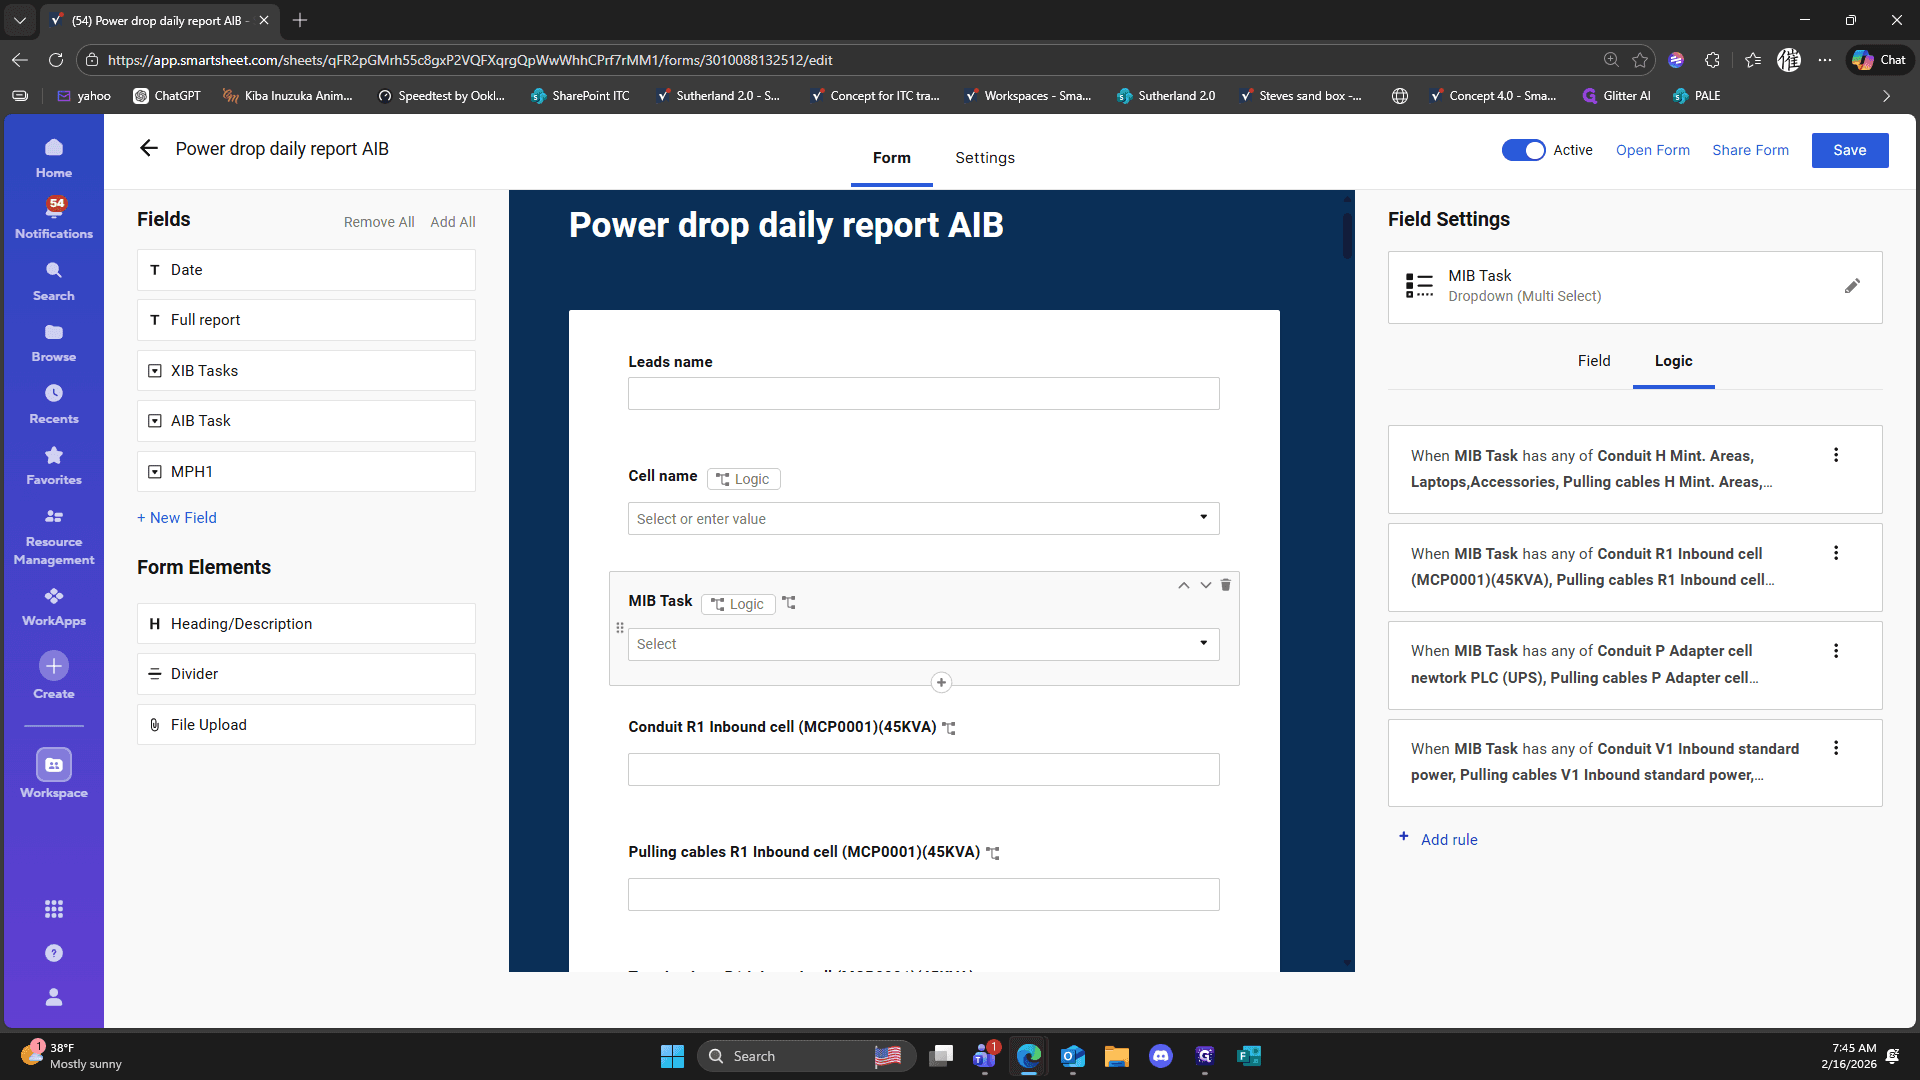Open options for Conduit P Adapter cell rule
Screen dimensions: 1920x1080
[x=1836, y=651]
